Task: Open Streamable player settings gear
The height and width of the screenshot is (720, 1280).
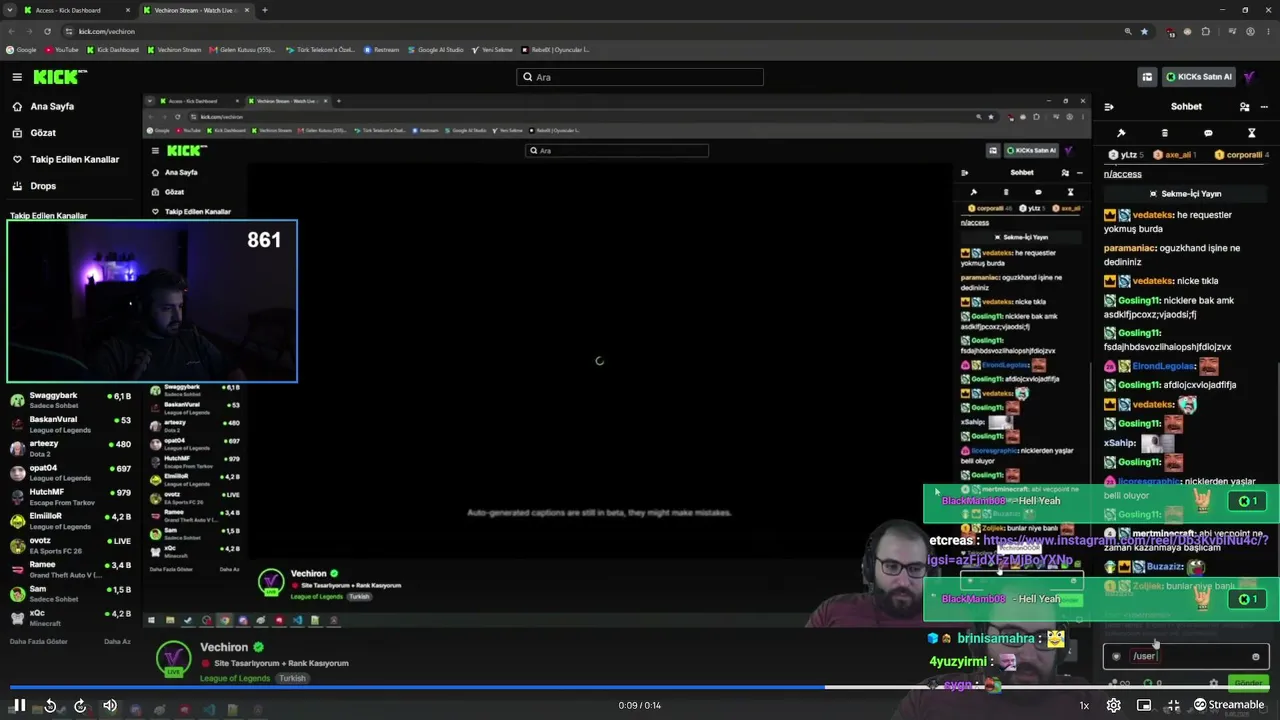Action: click(x=1113, y=705)
